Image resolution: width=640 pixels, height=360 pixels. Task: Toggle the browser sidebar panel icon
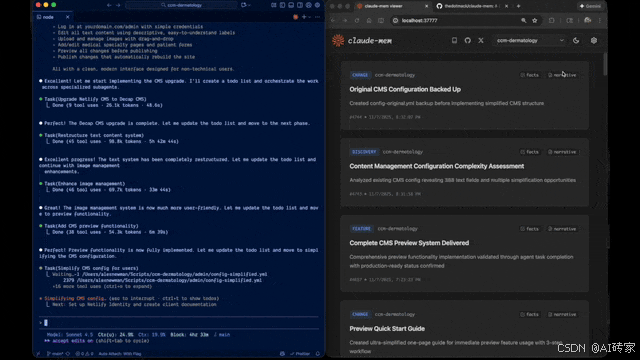[x=381, y=20]
